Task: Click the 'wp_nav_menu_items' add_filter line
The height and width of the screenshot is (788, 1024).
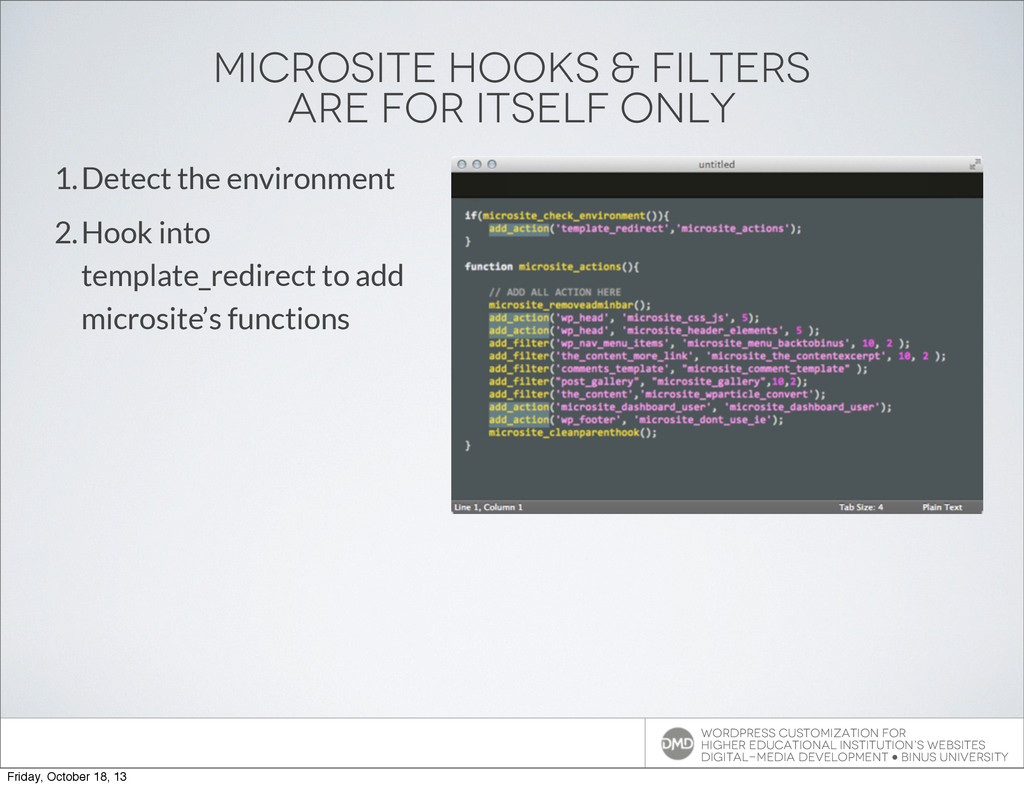Action: point(699,343)
